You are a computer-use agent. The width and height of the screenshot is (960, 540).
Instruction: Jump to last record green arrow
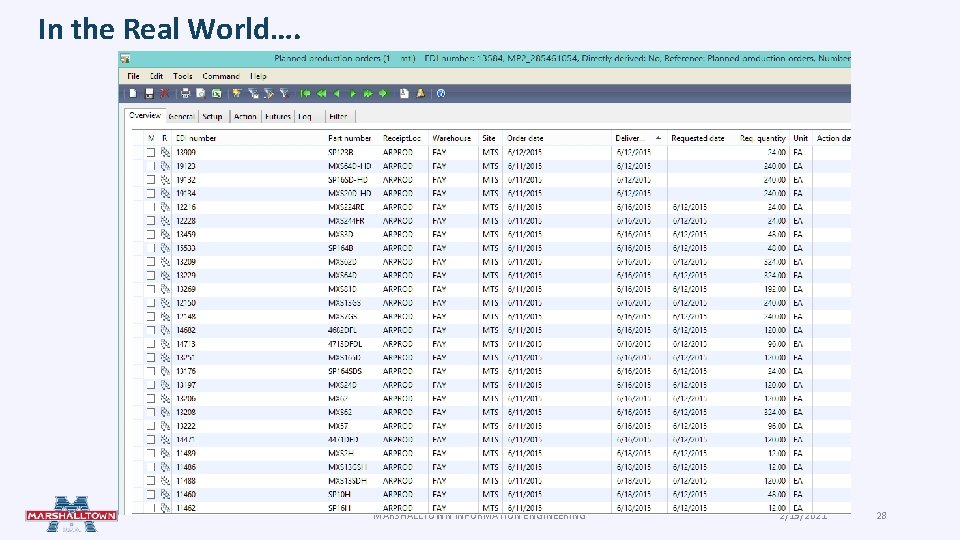[384, 94]
